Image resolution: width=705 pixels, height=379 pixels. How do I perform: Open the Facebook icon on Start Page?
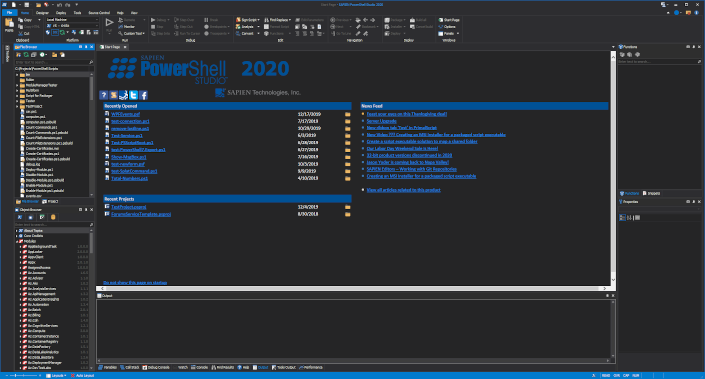click(143, 95)
